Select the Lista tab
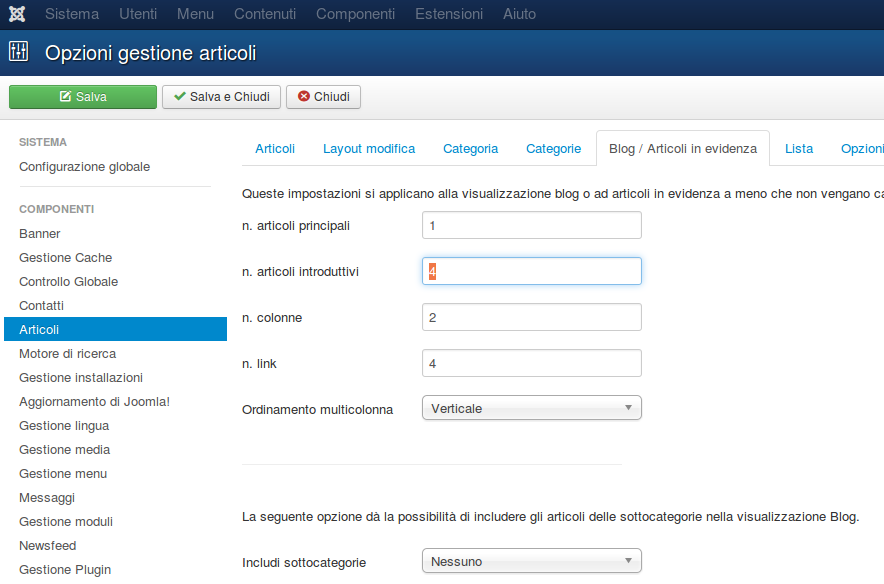This screenshot has width=884, height=584. click(798, 148)
